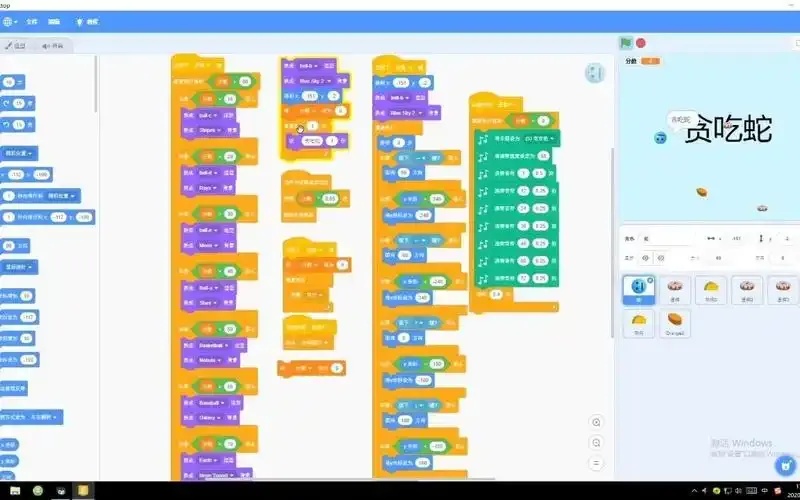Open the globe language menu

9,22
